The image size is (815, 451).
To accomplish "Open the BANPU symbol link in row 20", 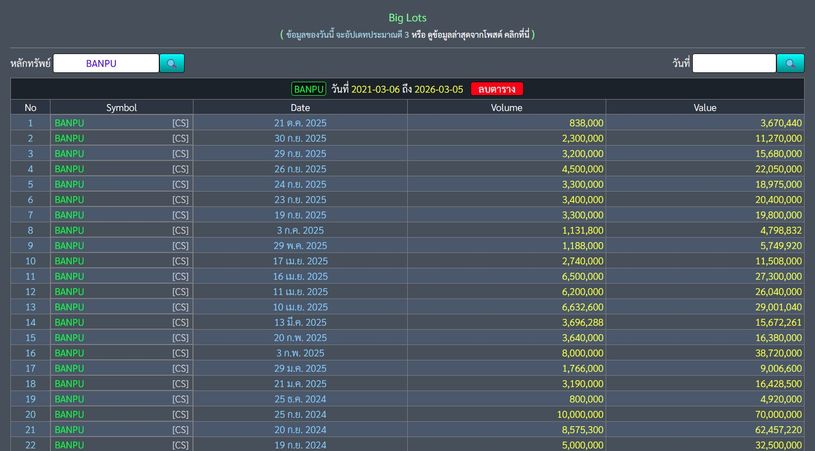I will tap(69, 414).
